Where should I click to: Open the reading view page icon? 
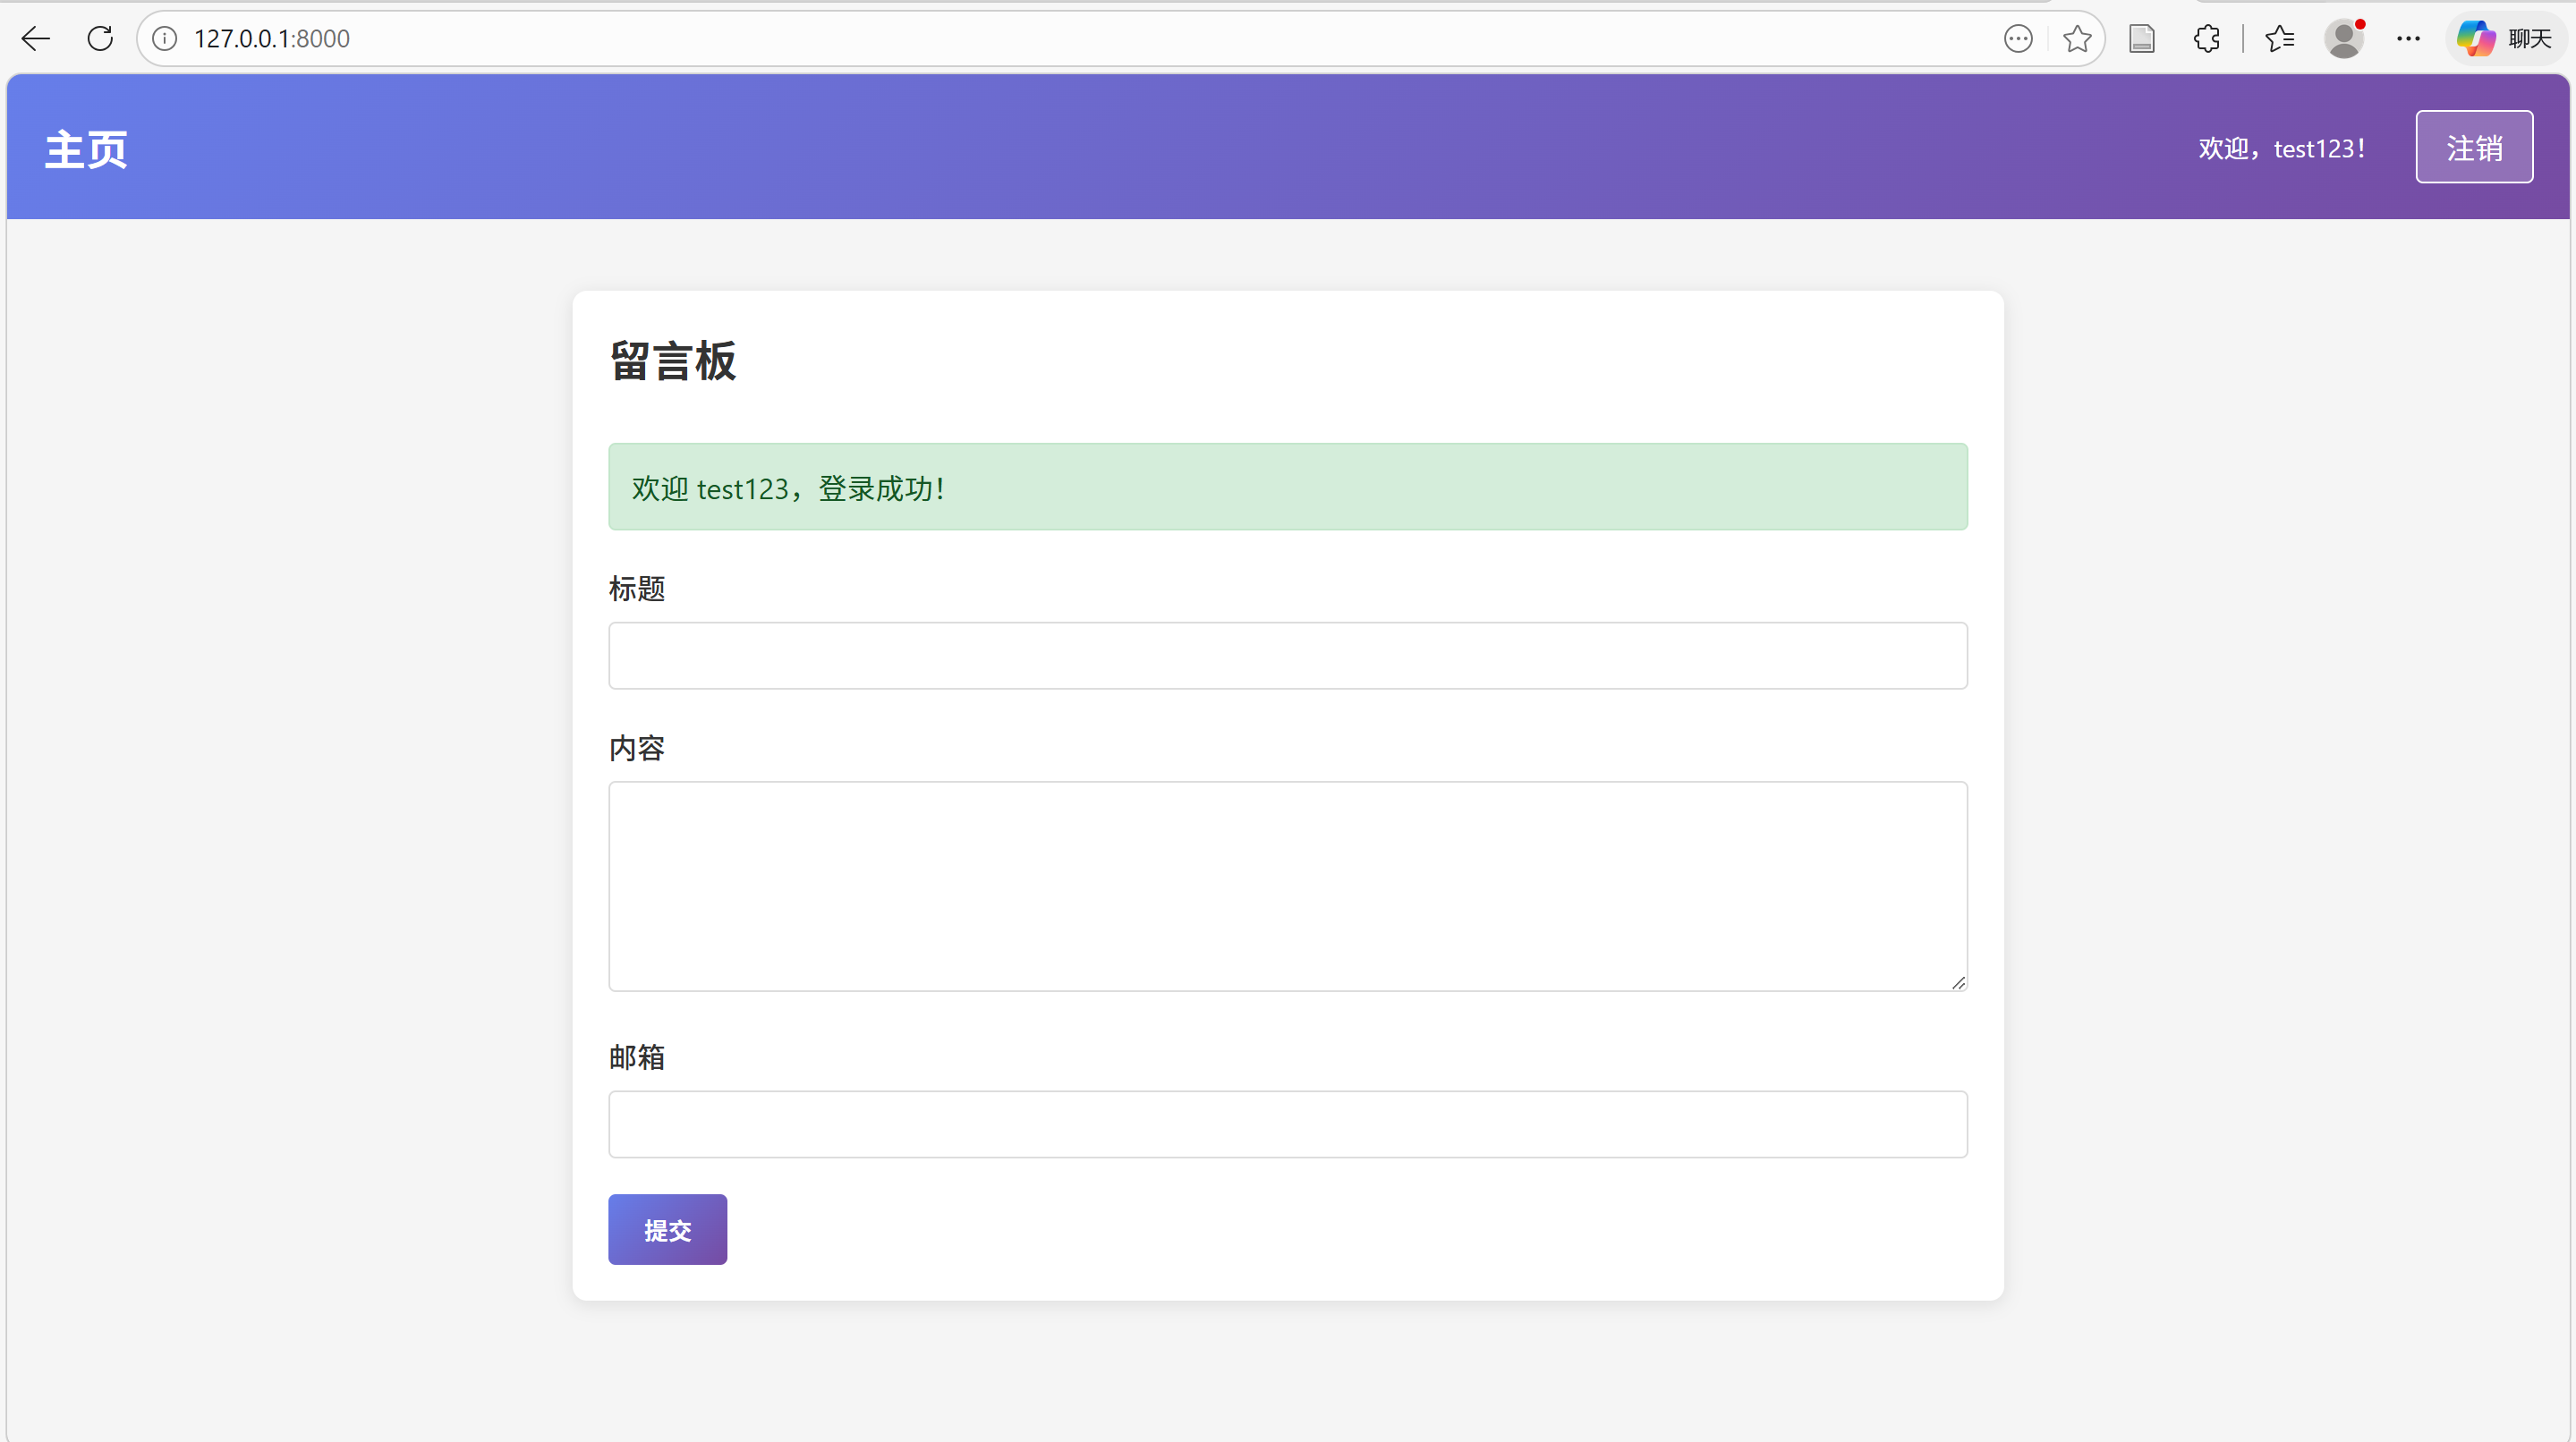[x=2141, y=39]
